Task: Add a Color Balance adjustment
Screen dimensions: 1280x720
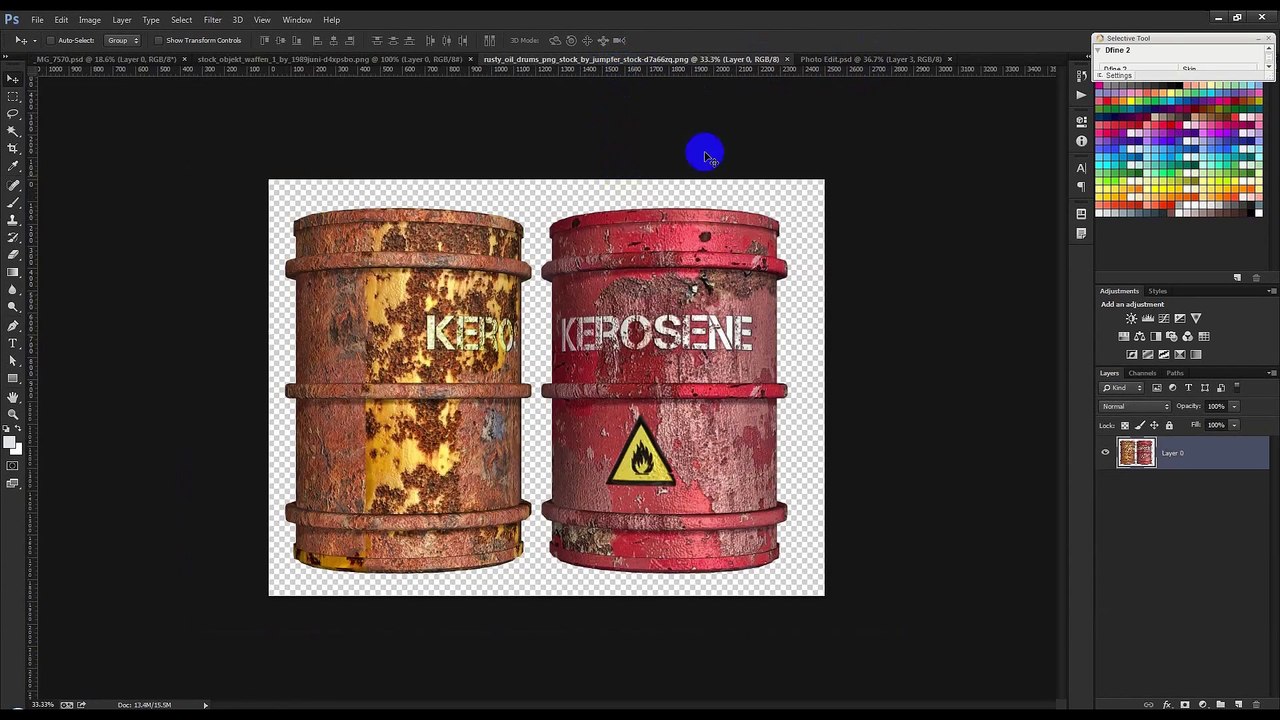Action: 1140,337
